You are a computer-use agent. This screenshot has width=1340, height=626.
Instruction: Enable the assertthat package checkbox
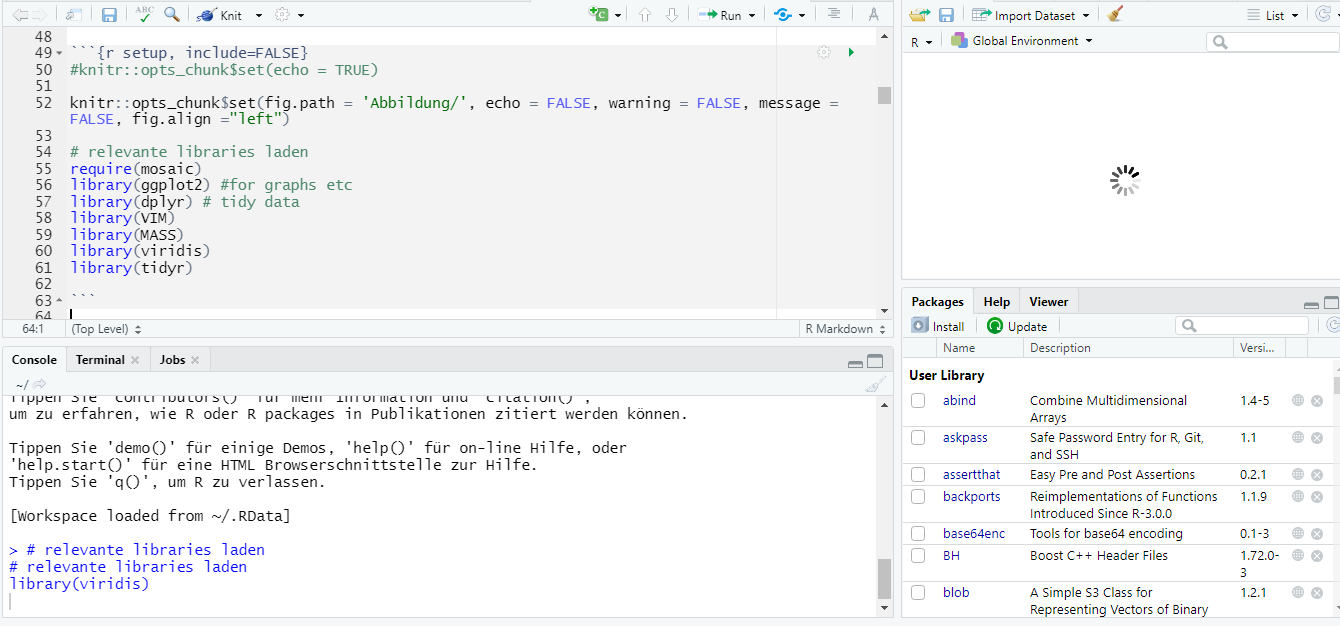pyautogui.click(x=918, y=475)
